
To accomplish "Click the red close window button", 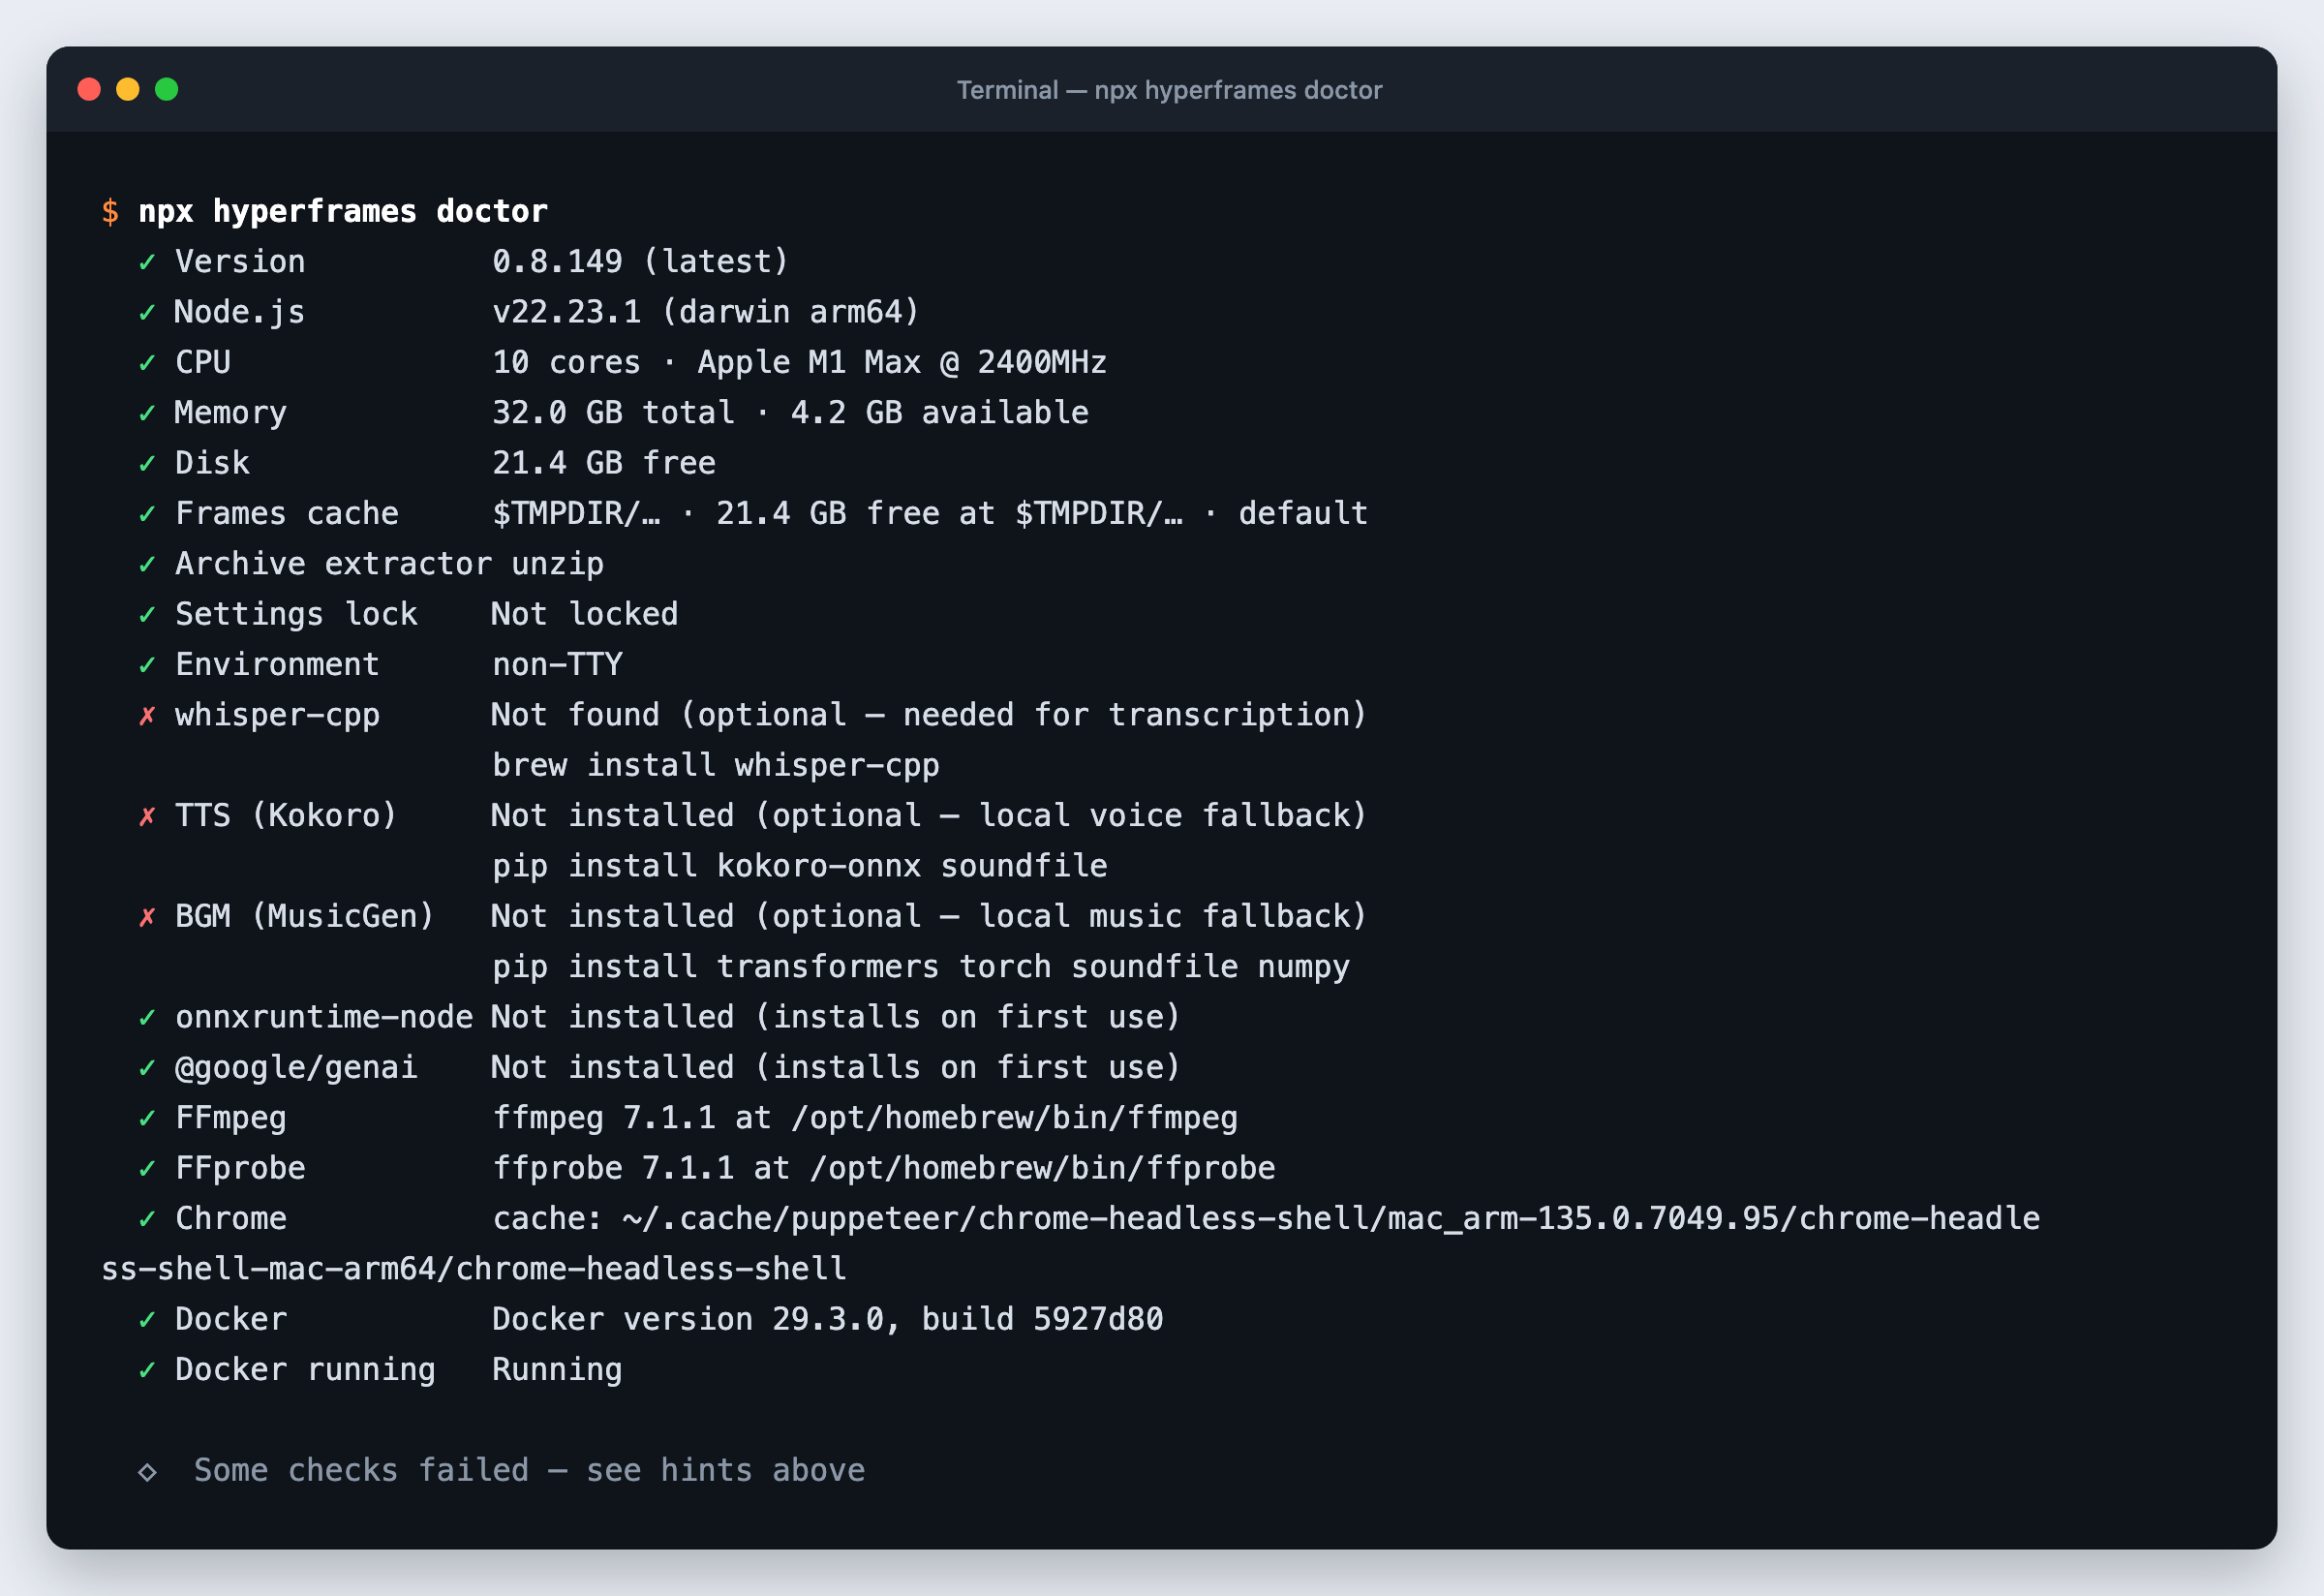I will pos(89,90).
